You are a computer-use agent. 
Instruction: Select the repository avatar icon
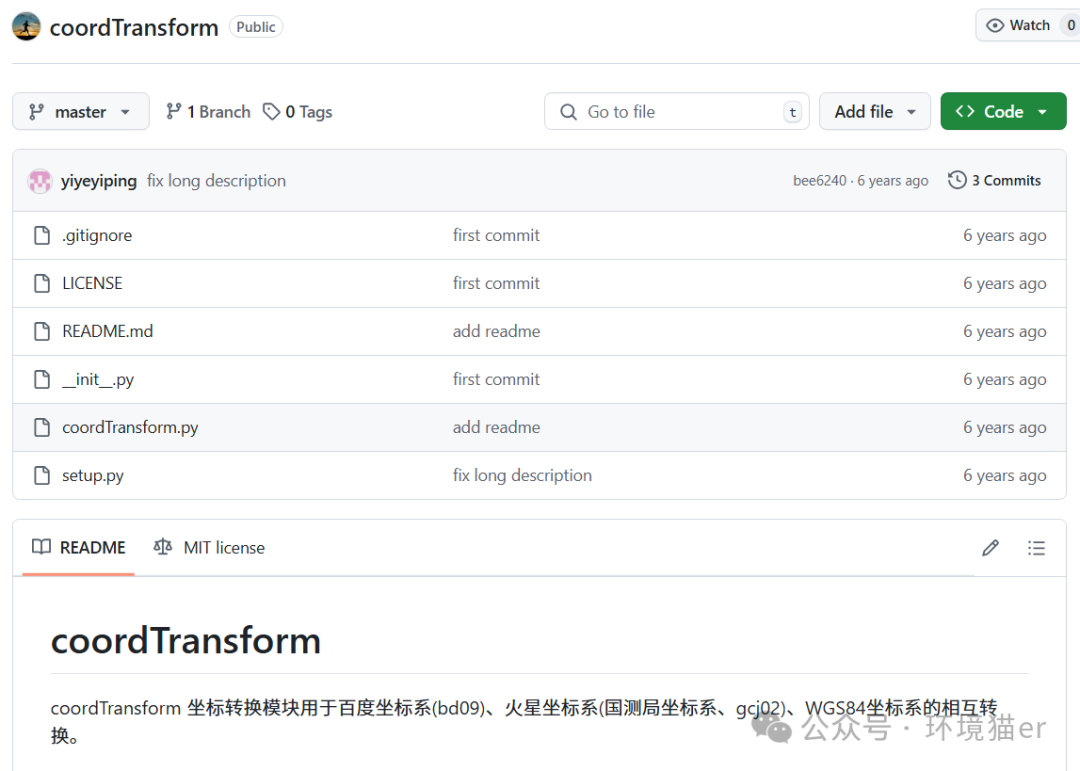point(25,26)
